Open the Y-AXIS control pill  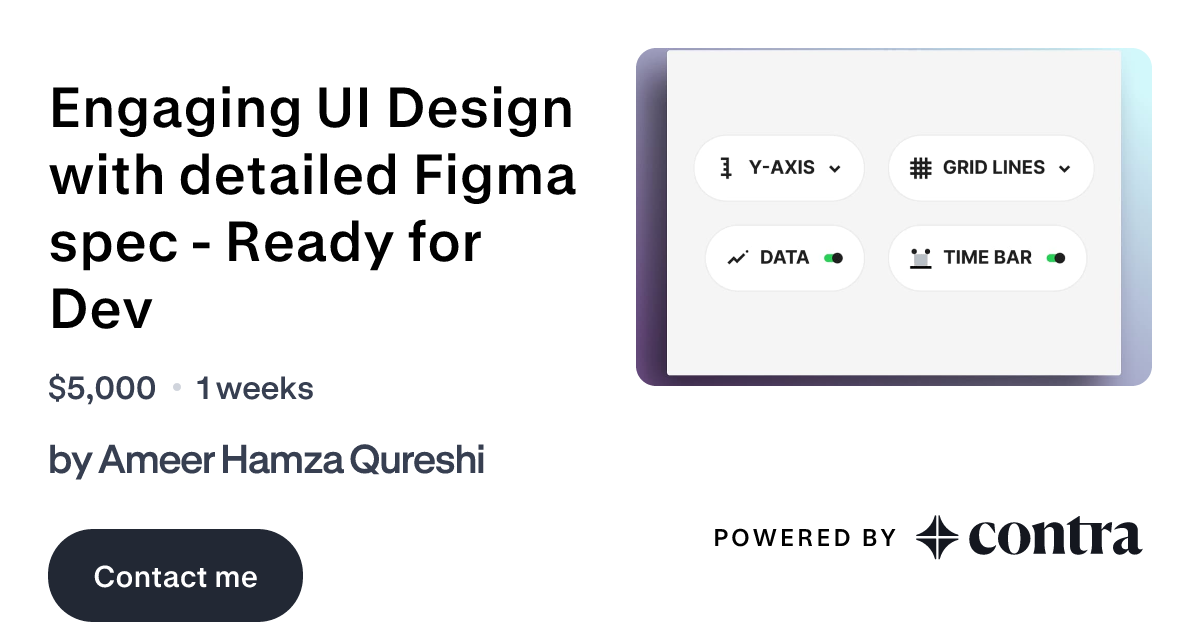point(779,168)
